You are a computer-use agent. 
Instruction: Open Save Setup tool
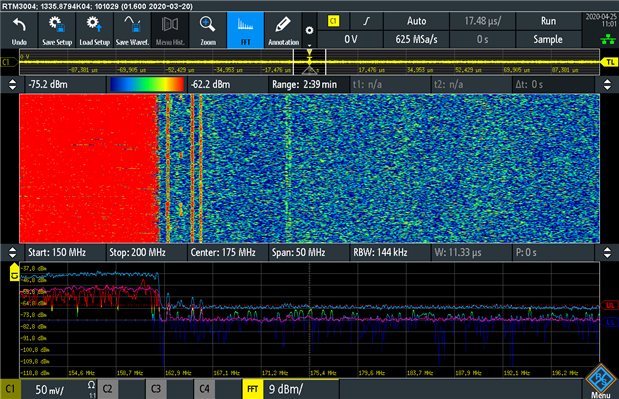(57, 30)
